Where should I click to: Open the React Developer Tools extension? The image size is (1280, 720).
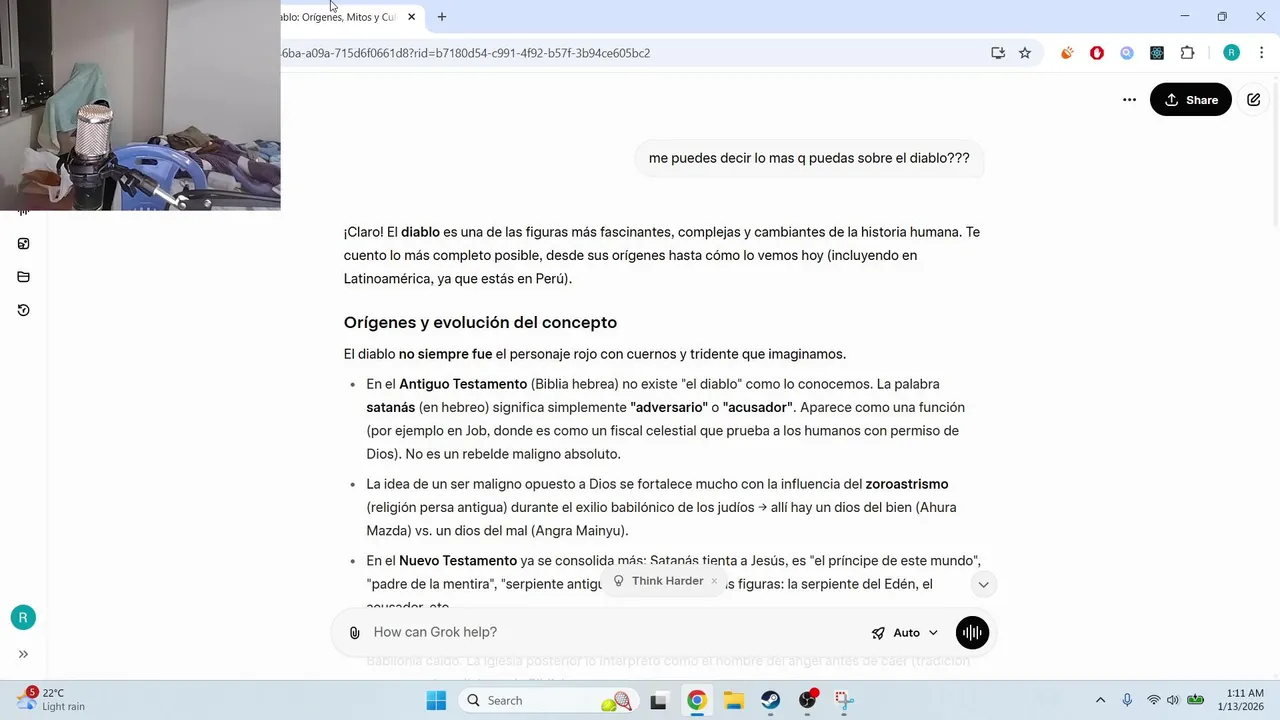point(1157,53)
